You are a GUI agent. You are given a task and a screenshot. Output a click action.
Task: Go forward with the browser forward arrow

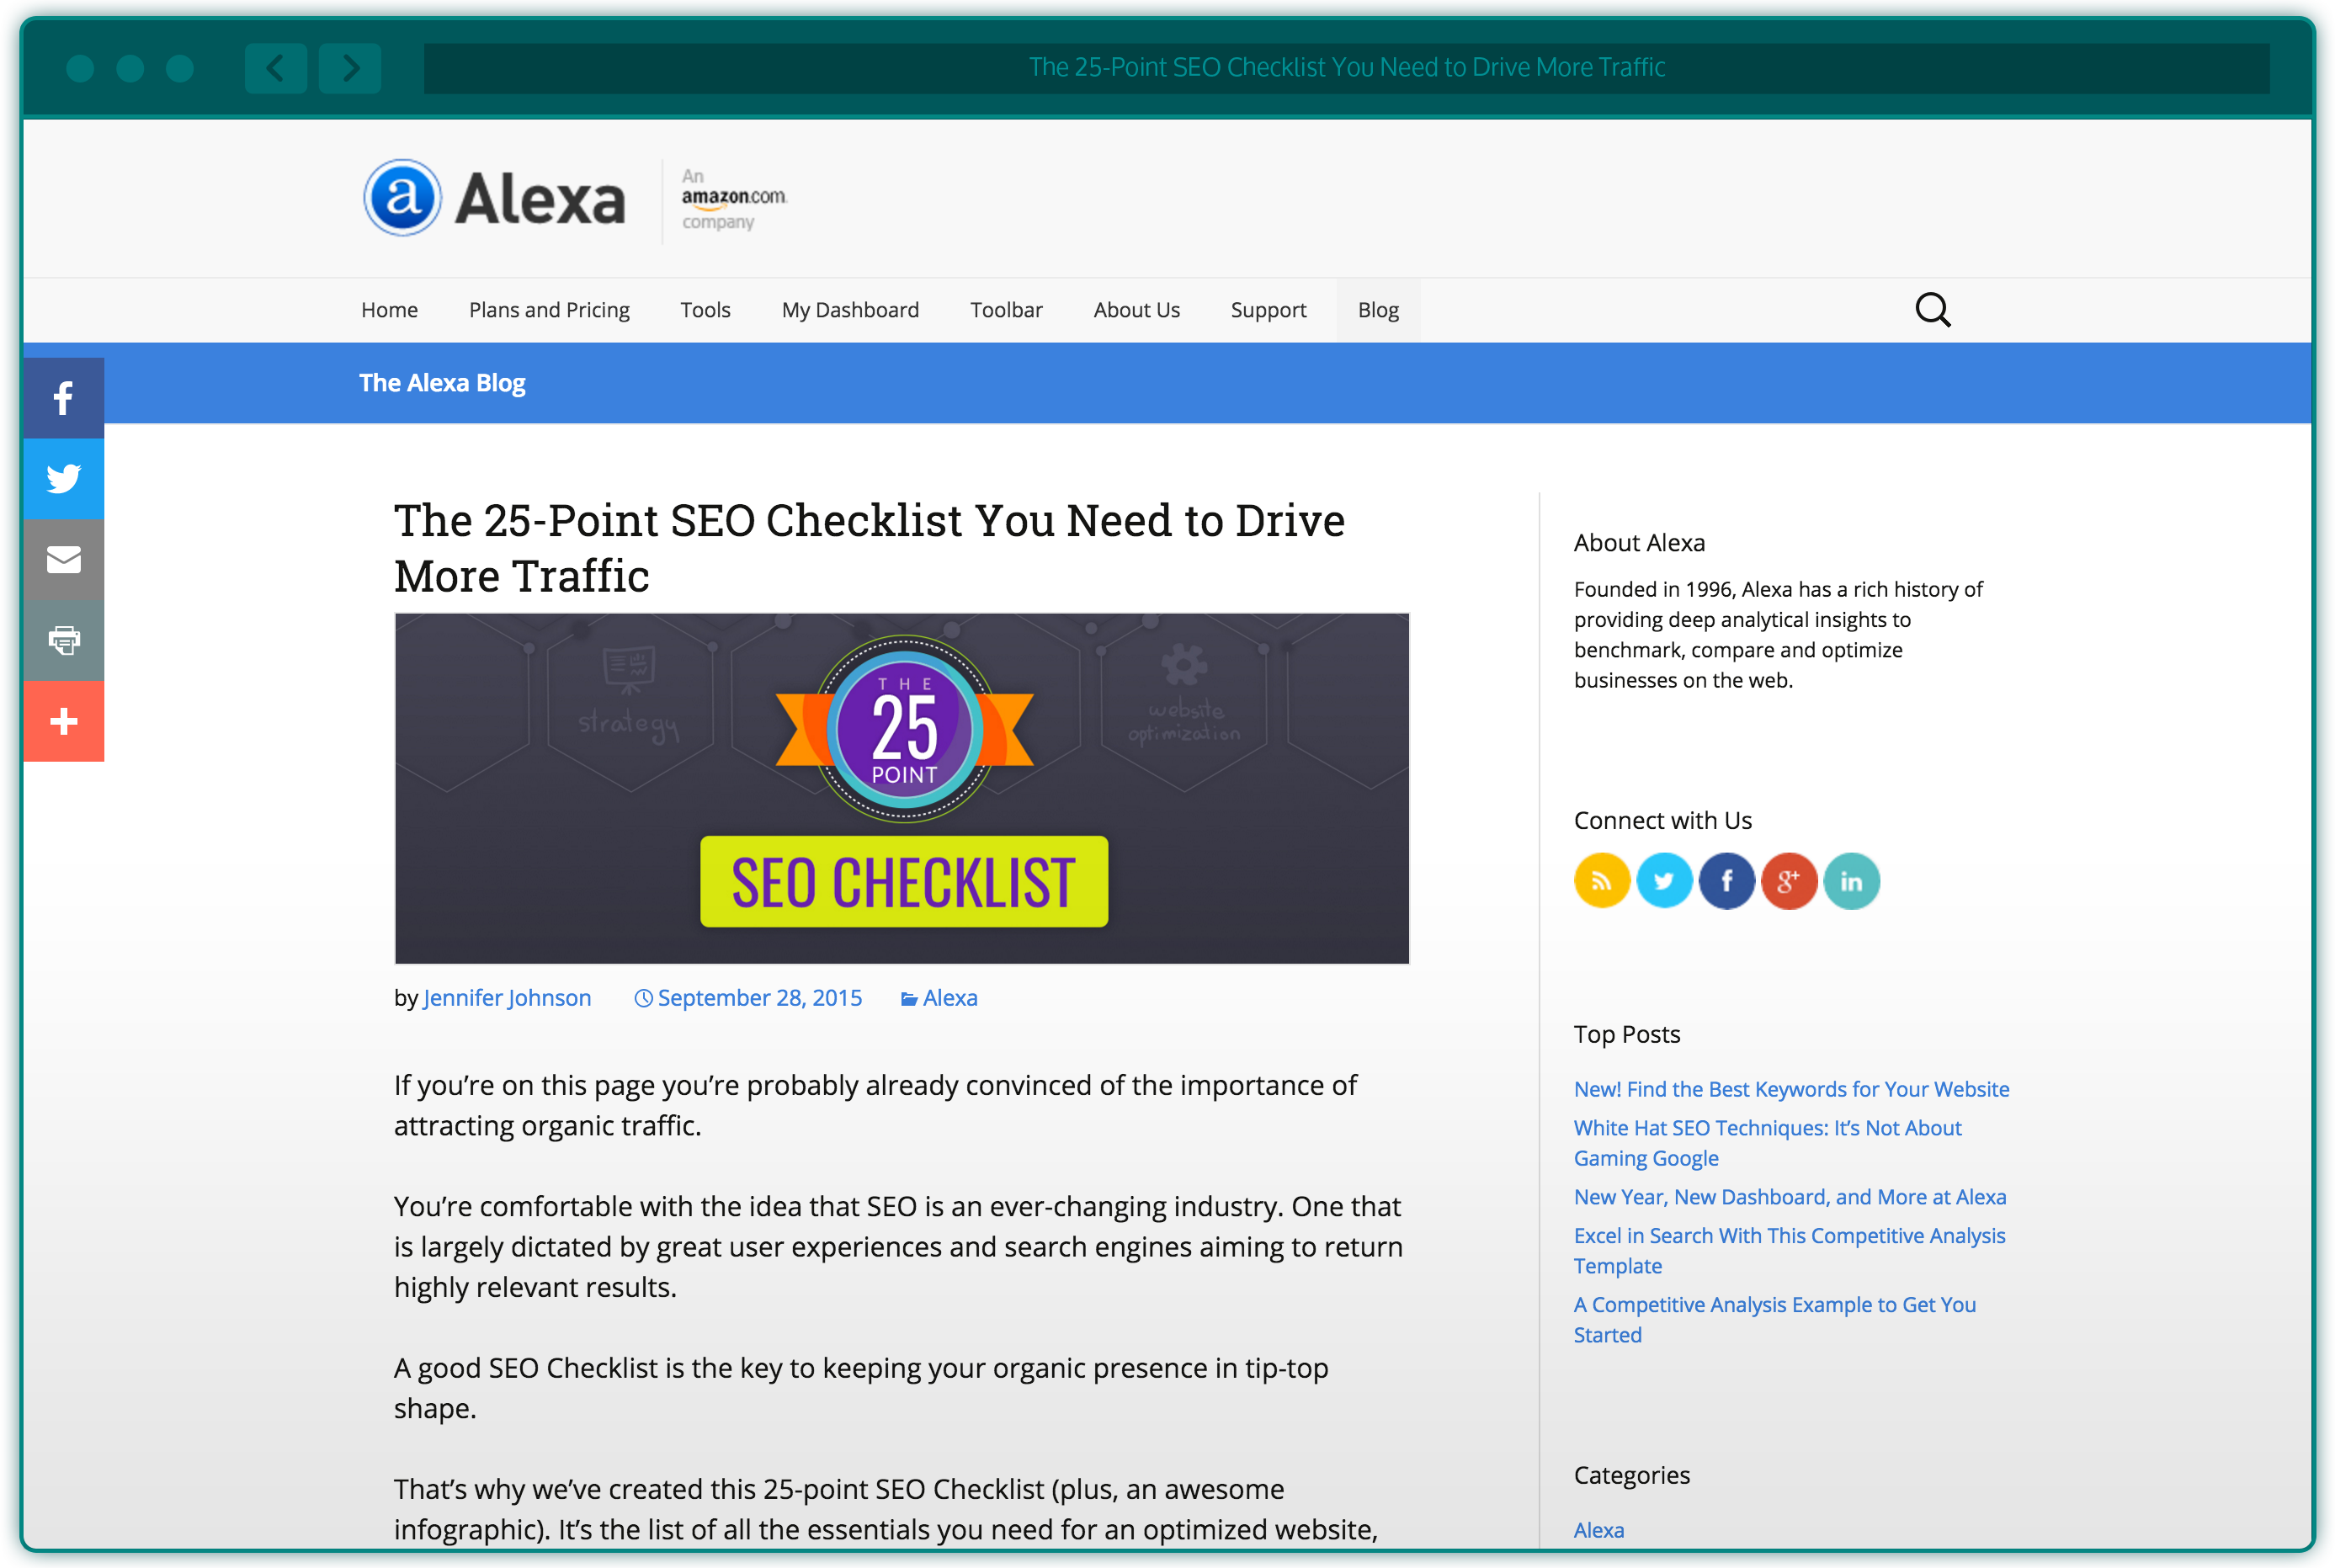pos(350,68)
